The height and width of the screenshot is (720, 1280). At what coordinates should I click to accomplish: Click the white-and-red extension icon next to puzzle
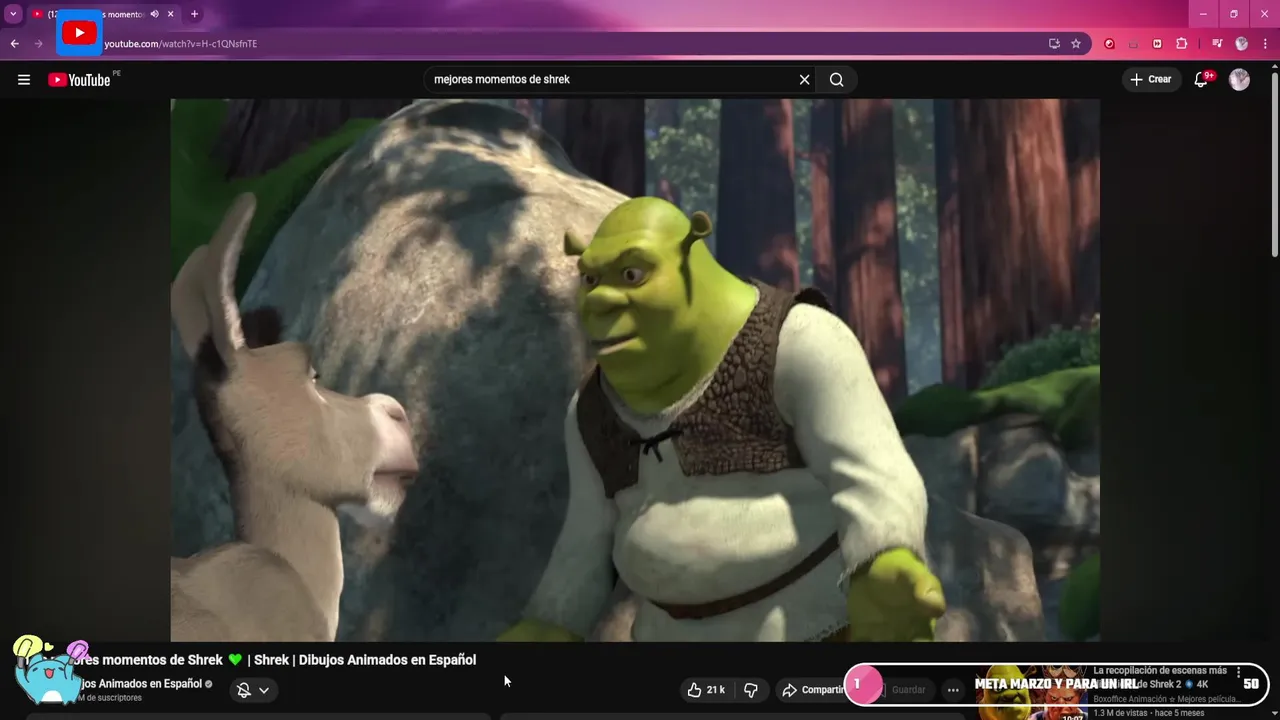(x=1158, y=44)
